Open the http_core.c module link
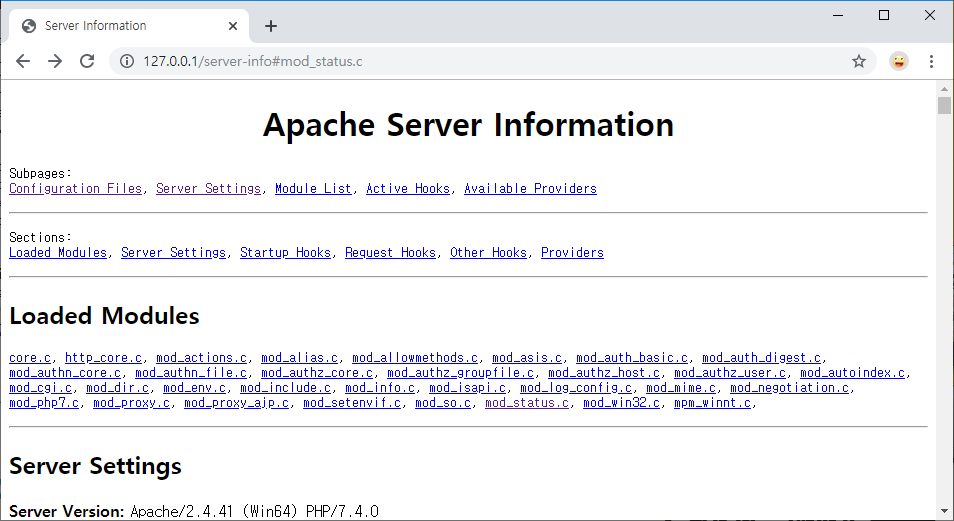Screen dimensions: 954x521 (x=103, y=358)
